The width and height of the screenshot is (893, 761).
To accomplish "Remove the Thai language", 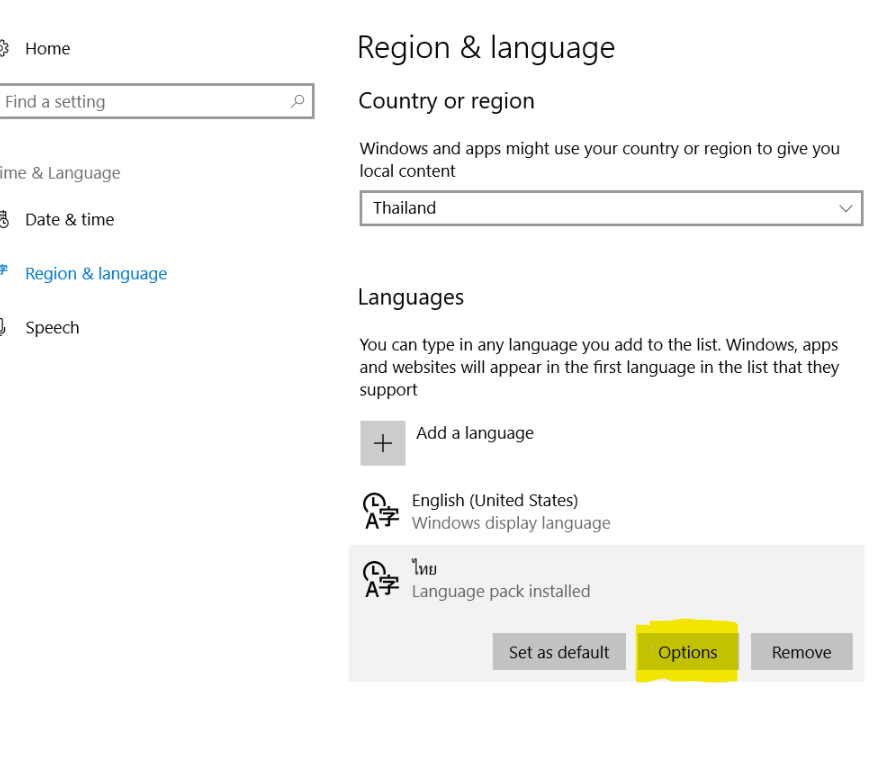I will (801, 652).
